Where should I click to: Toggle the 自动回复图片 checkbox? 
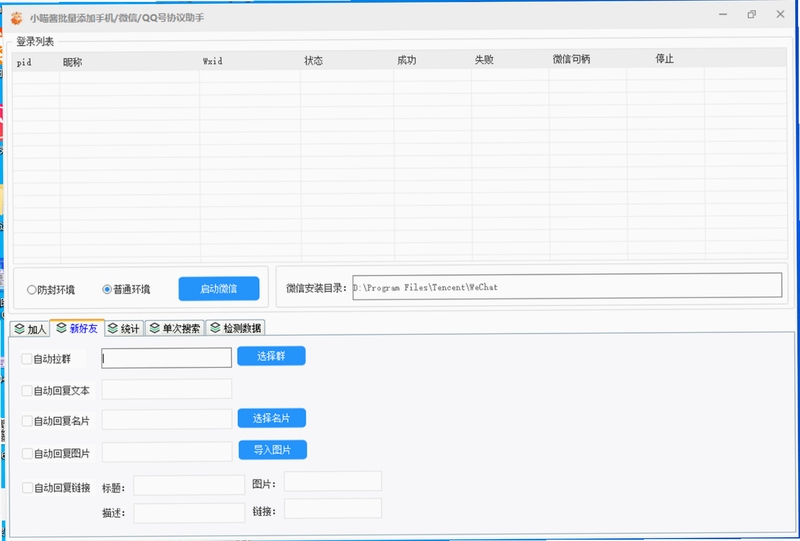point(28,454)
